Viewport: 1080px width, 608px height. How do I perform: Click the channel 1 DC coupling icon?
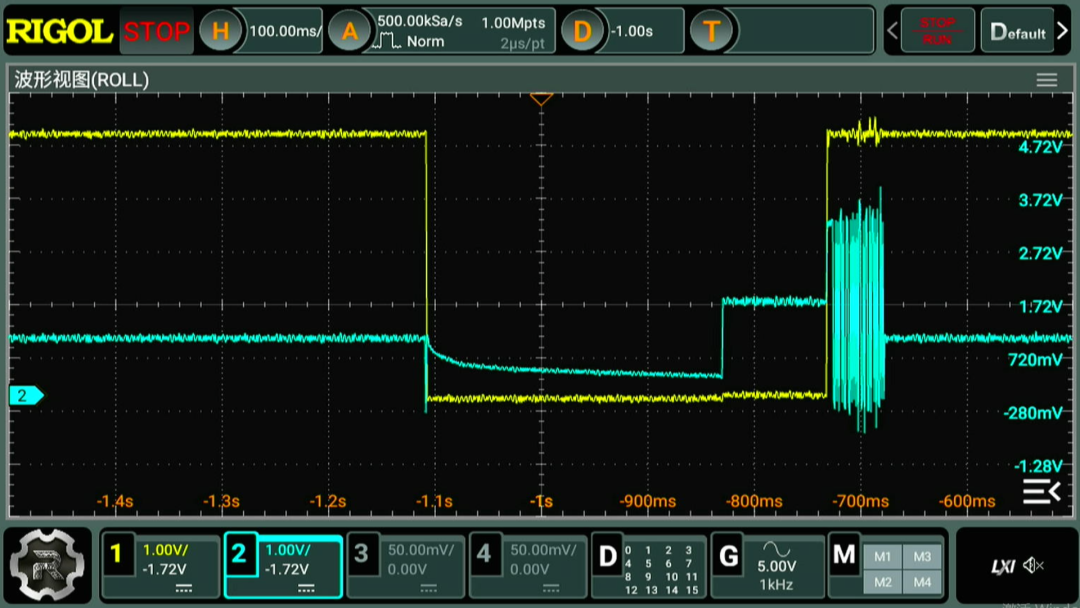pos(183,589)
